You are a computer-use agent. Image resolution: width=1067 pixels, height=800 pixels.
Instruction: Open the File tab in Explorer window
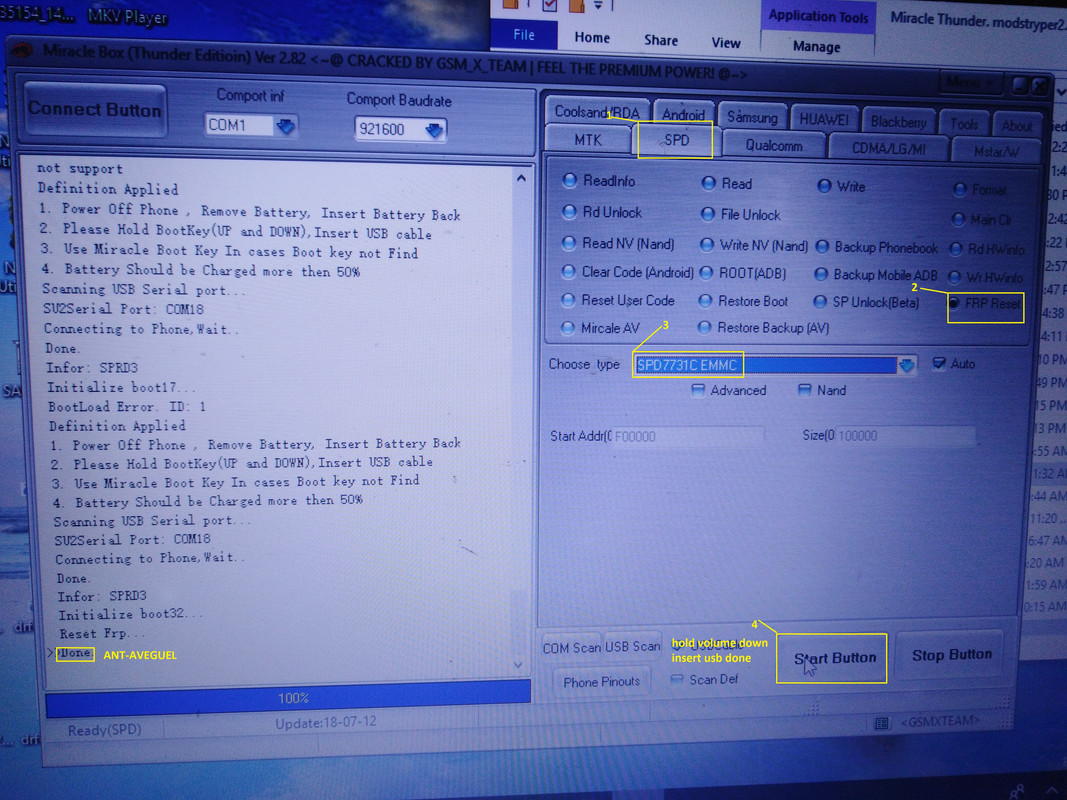tap(523, 35)
